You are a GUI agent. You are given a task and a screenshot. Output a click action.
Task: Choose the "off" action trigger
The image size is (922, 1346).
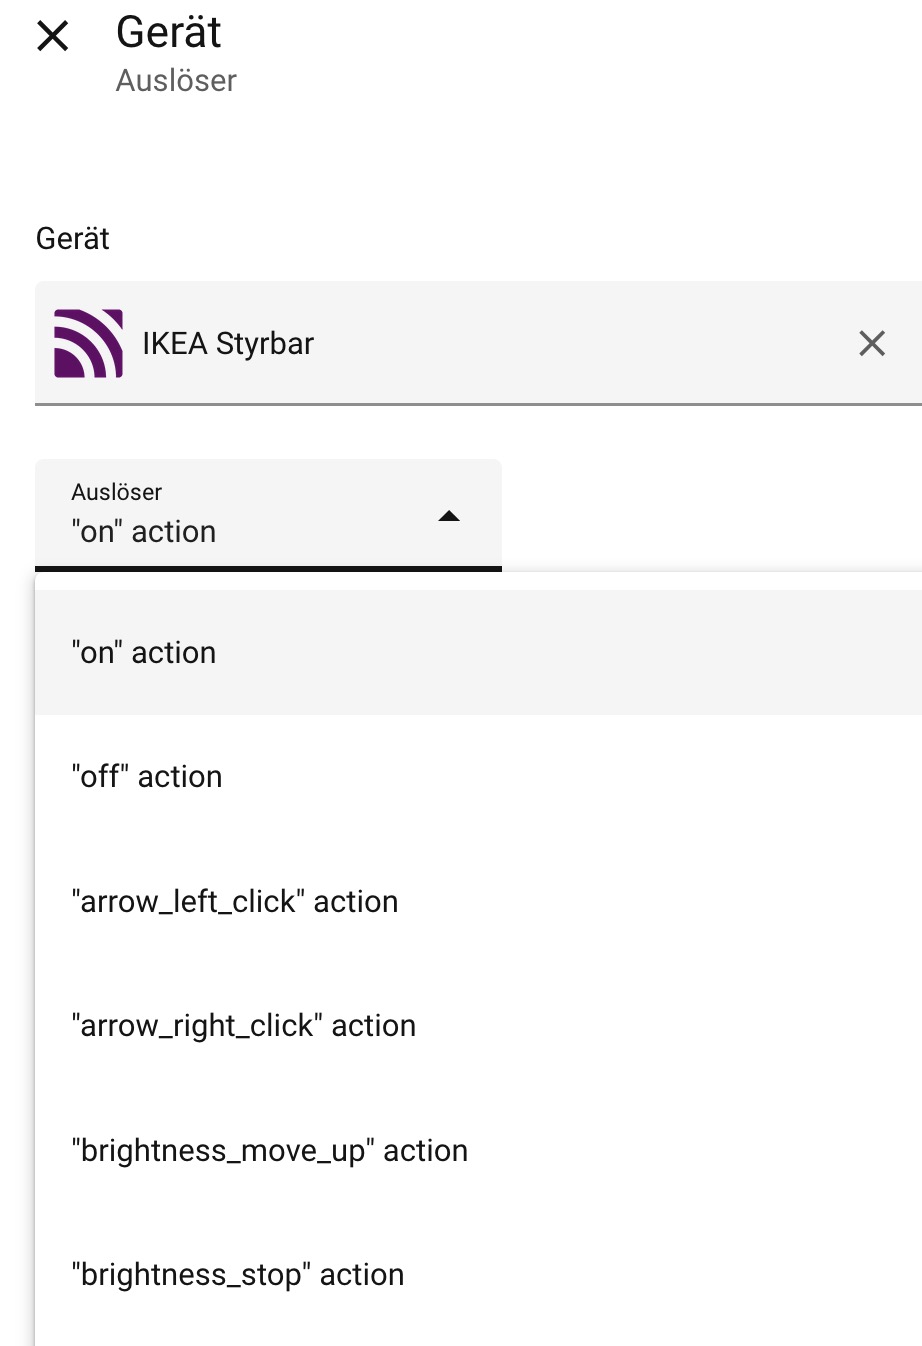click(147, 777)
